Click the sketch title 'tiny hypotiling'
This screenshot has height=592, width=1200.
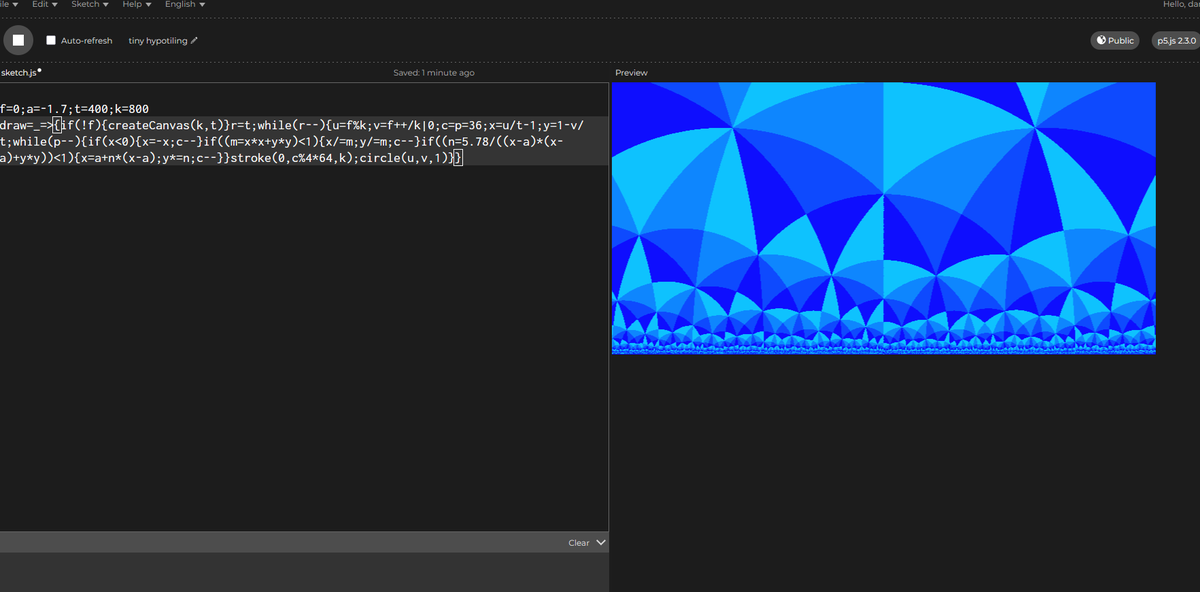157,41
